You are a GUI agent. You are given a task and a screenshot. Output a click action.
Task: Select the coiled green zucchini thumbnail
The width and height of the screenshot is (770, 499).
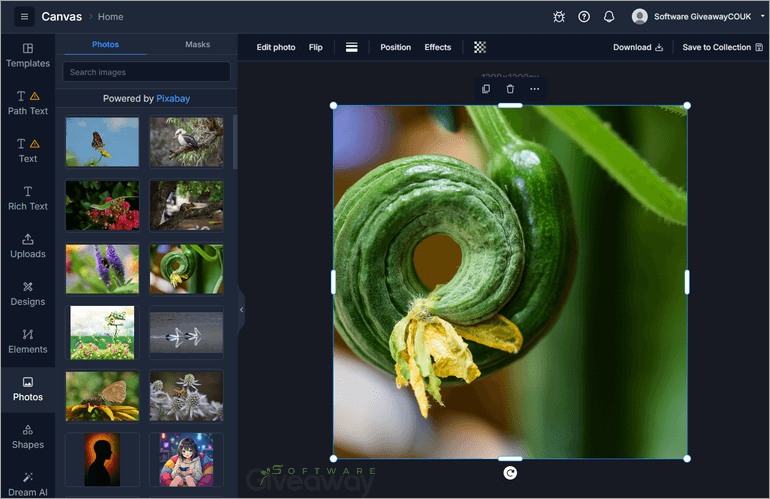click(186, 269)
